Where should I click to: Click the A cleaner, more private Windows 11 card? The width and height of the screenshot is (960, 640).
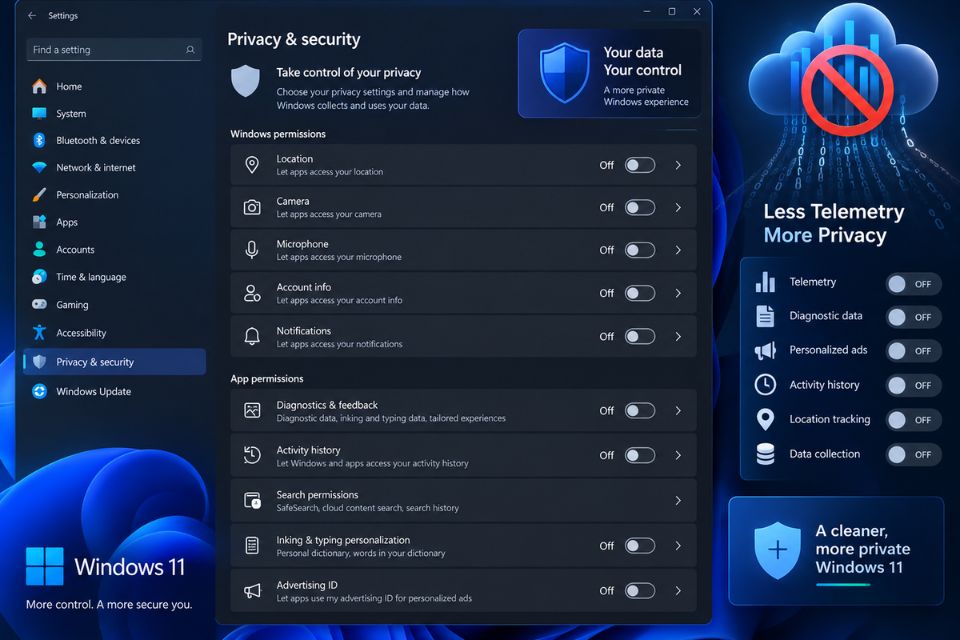pos(836,551)
